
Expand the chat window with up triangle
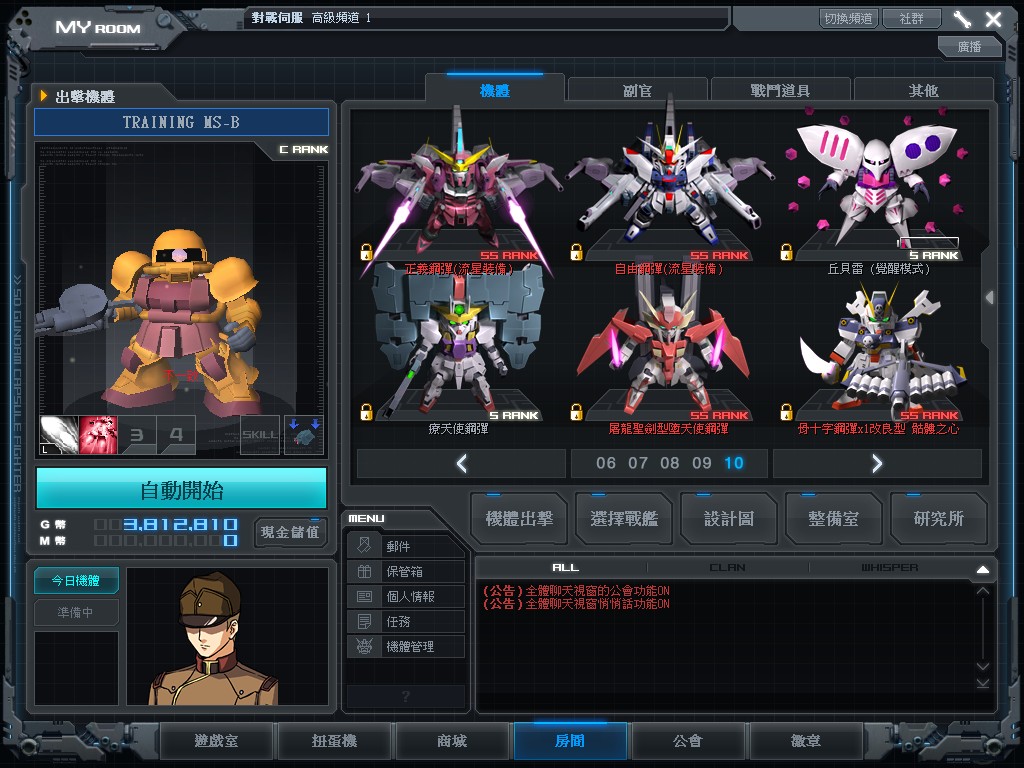point(983,569)
